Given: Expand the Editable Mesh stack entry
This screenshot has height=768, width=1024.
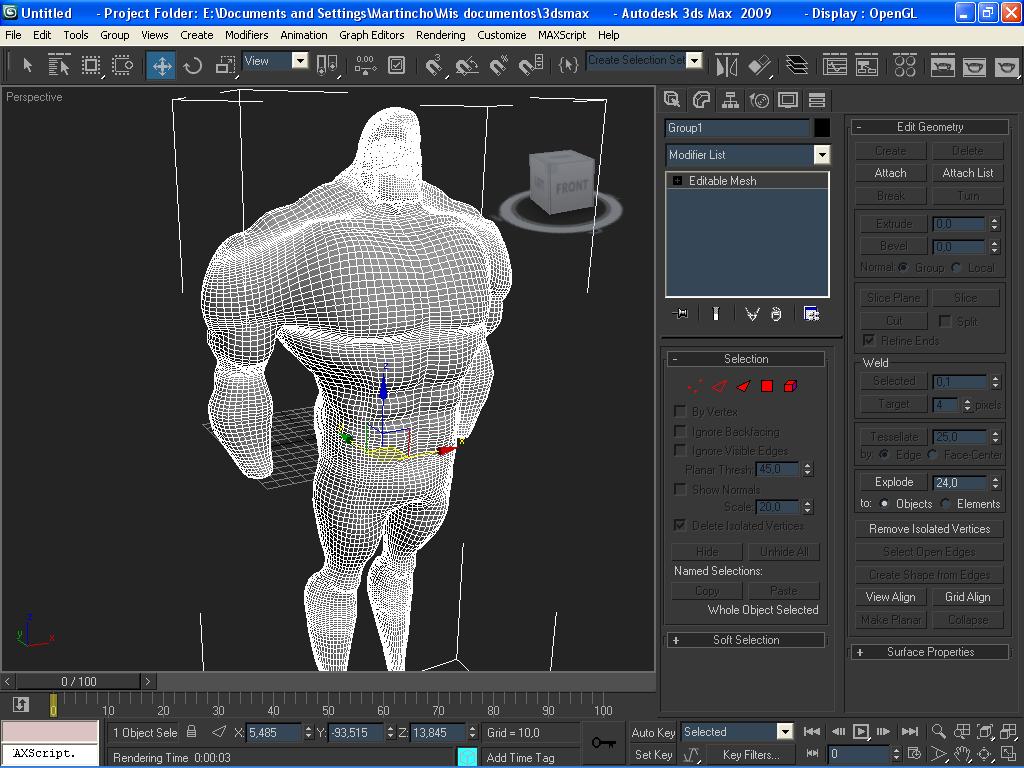Looking at the screenshot, I should click(677, 181).
